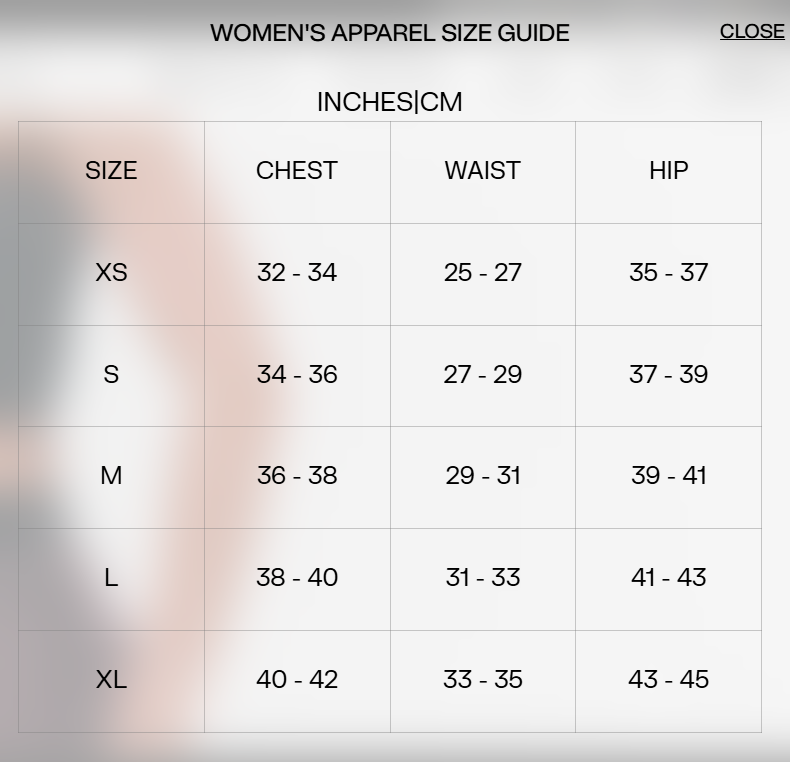The image size is (790, 762).
Task: Click M waist measurement 29 - 31
Action: 482,476
